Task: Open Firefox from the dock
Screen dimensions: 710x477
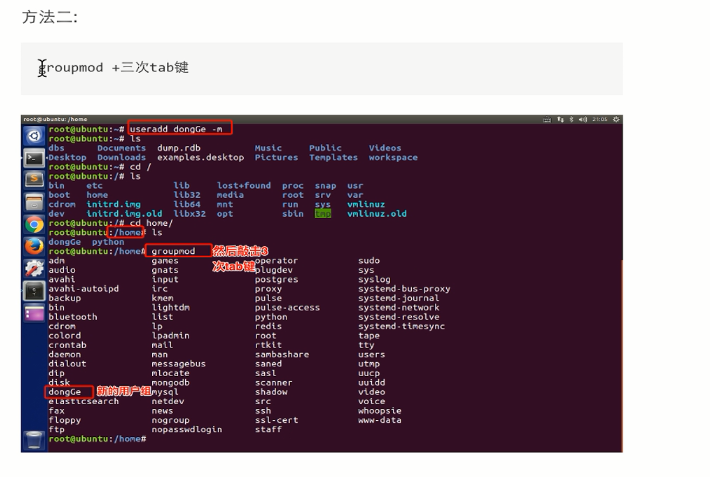Action: click(34, 246)
